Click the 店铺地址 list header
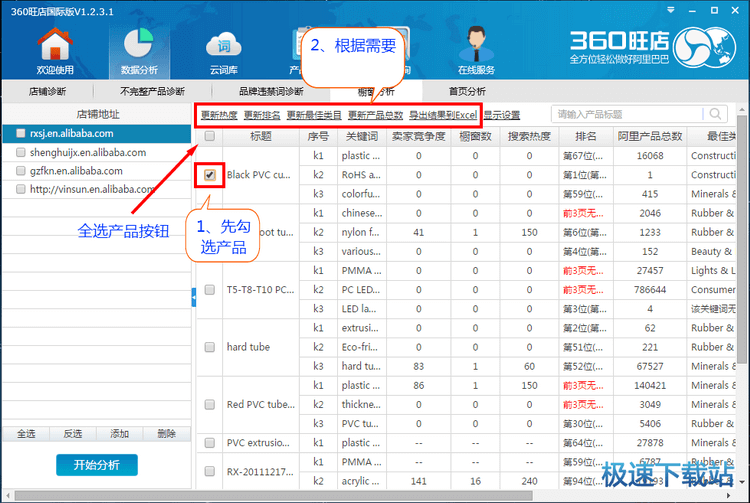This screenshot has width=750, height=503. [x=98, y=114]
